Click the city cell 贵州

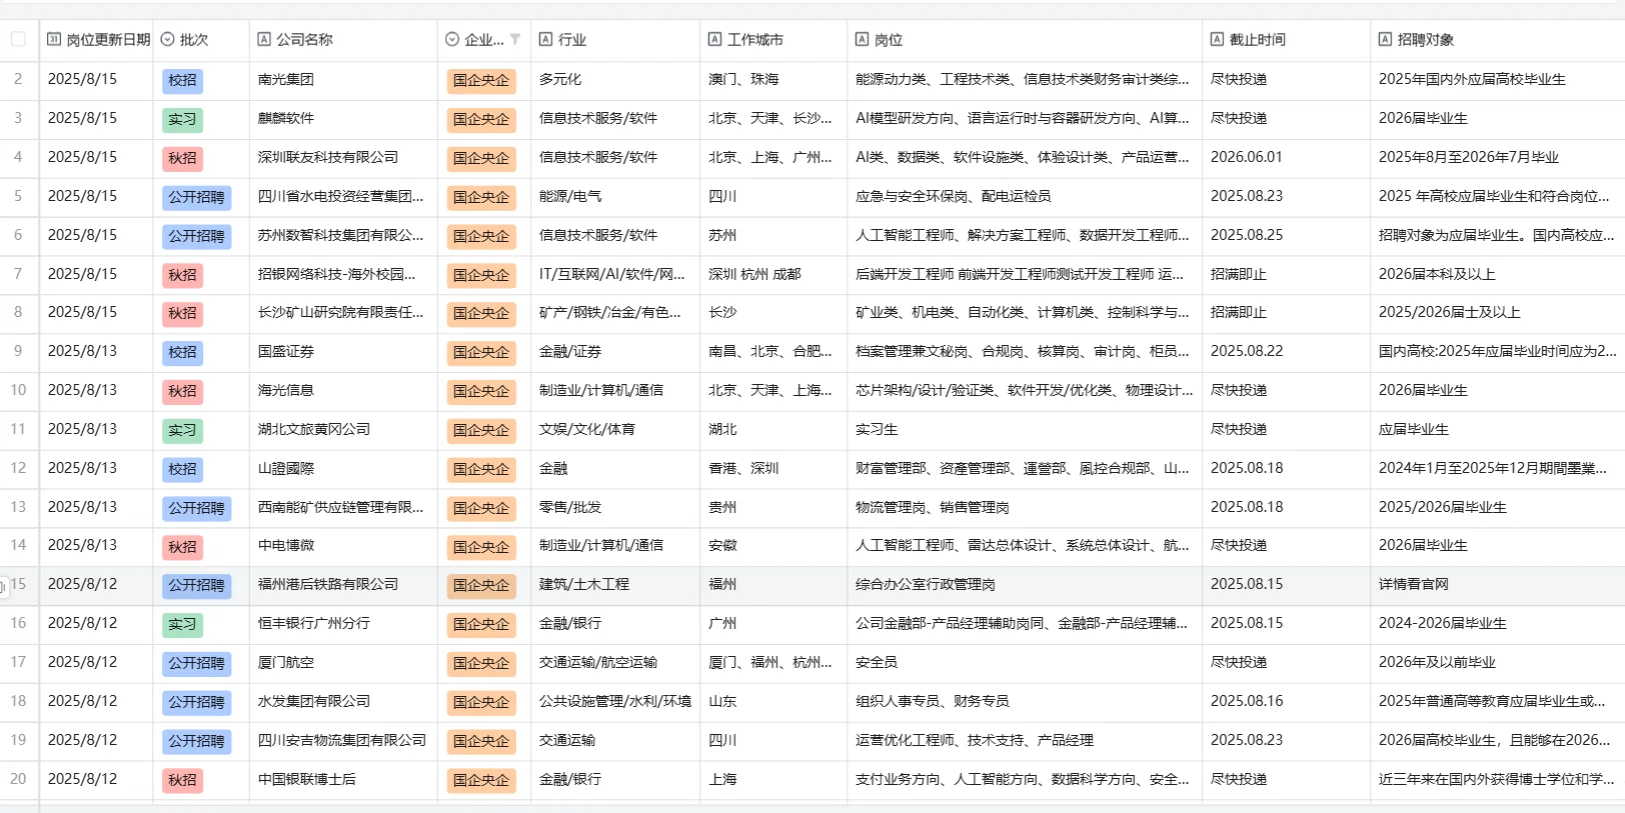pyautogui.click(x=774, y=508)
